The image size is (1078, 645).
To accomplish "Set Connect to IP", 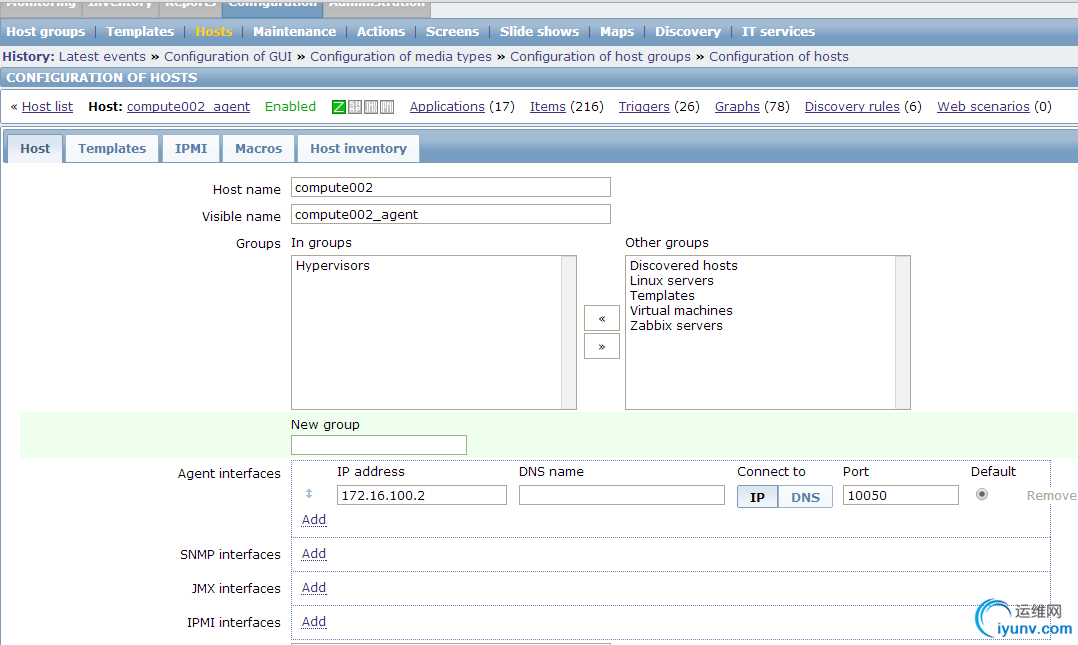I will [757, 496].
